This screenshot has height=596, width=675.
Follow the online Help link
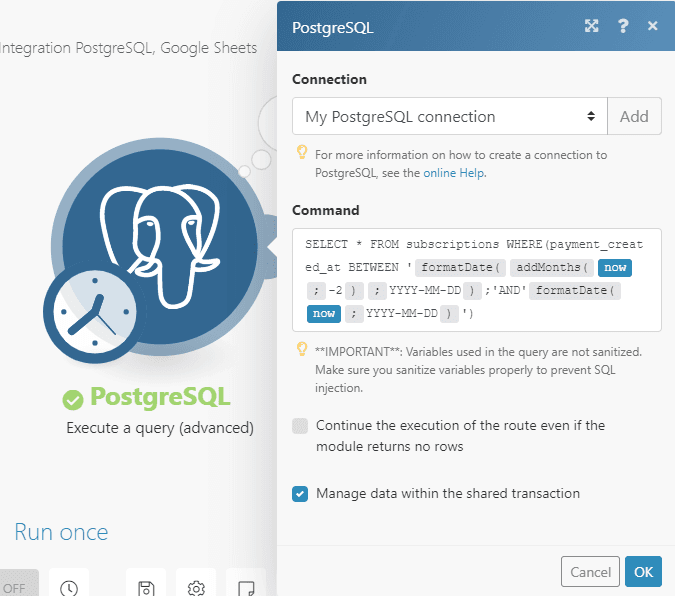[454, 173]
